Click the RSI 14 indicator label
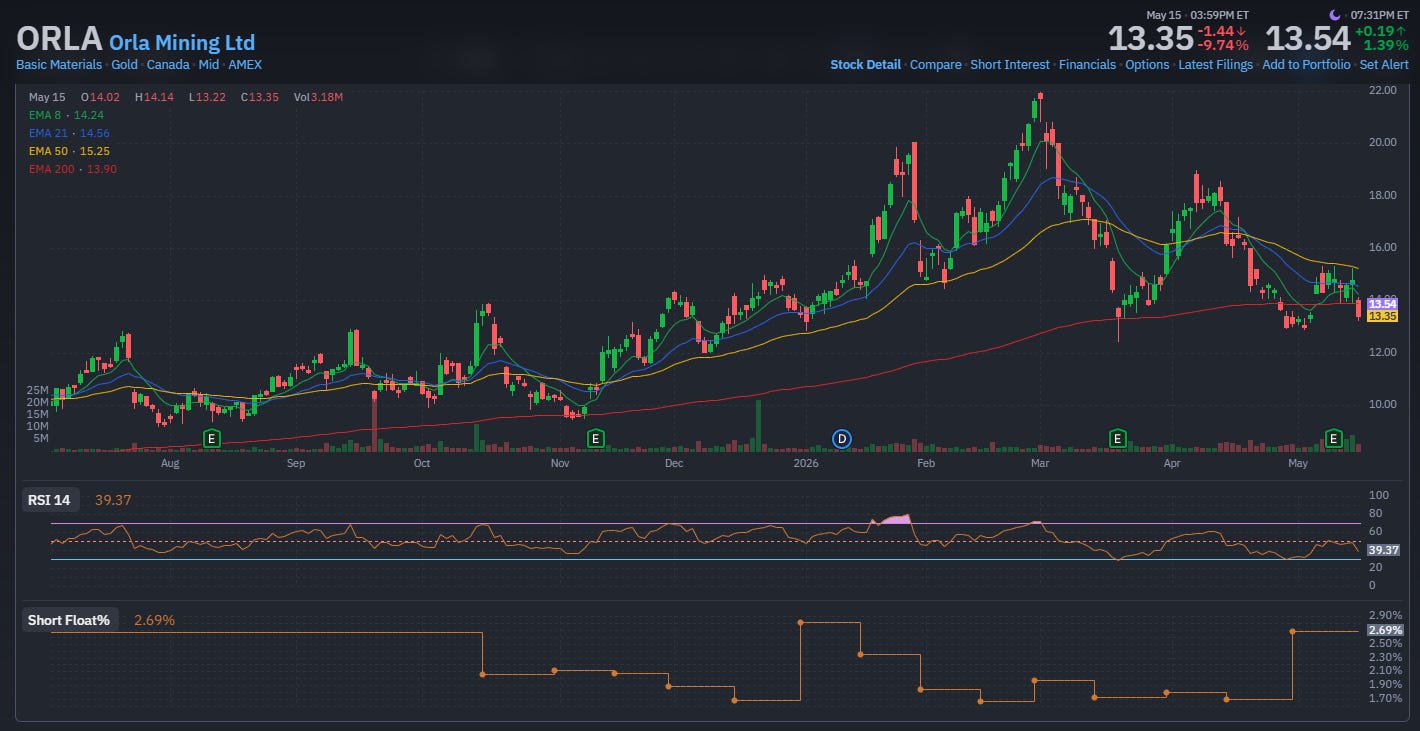 click(x=49, y=500)
